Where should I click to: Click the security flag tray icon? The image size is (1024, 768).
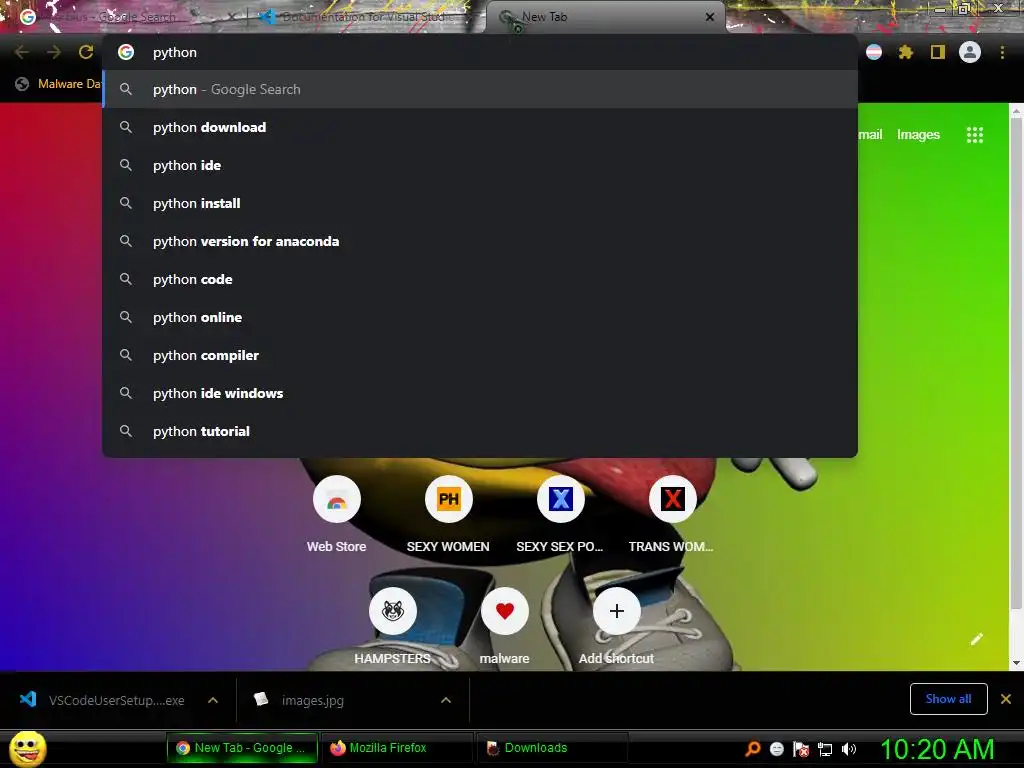pyautogui.click(x=801, y=749)
